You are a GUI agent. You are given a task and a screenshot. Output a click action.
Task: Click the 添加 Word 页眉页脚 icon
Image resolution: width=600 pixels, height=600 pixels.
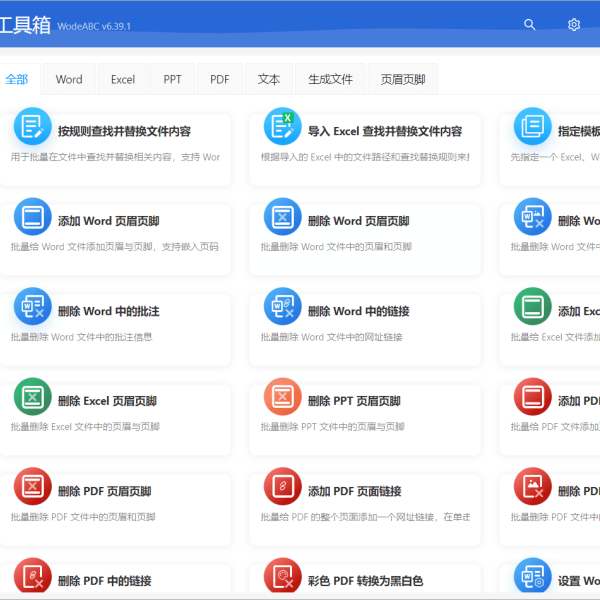33,217
